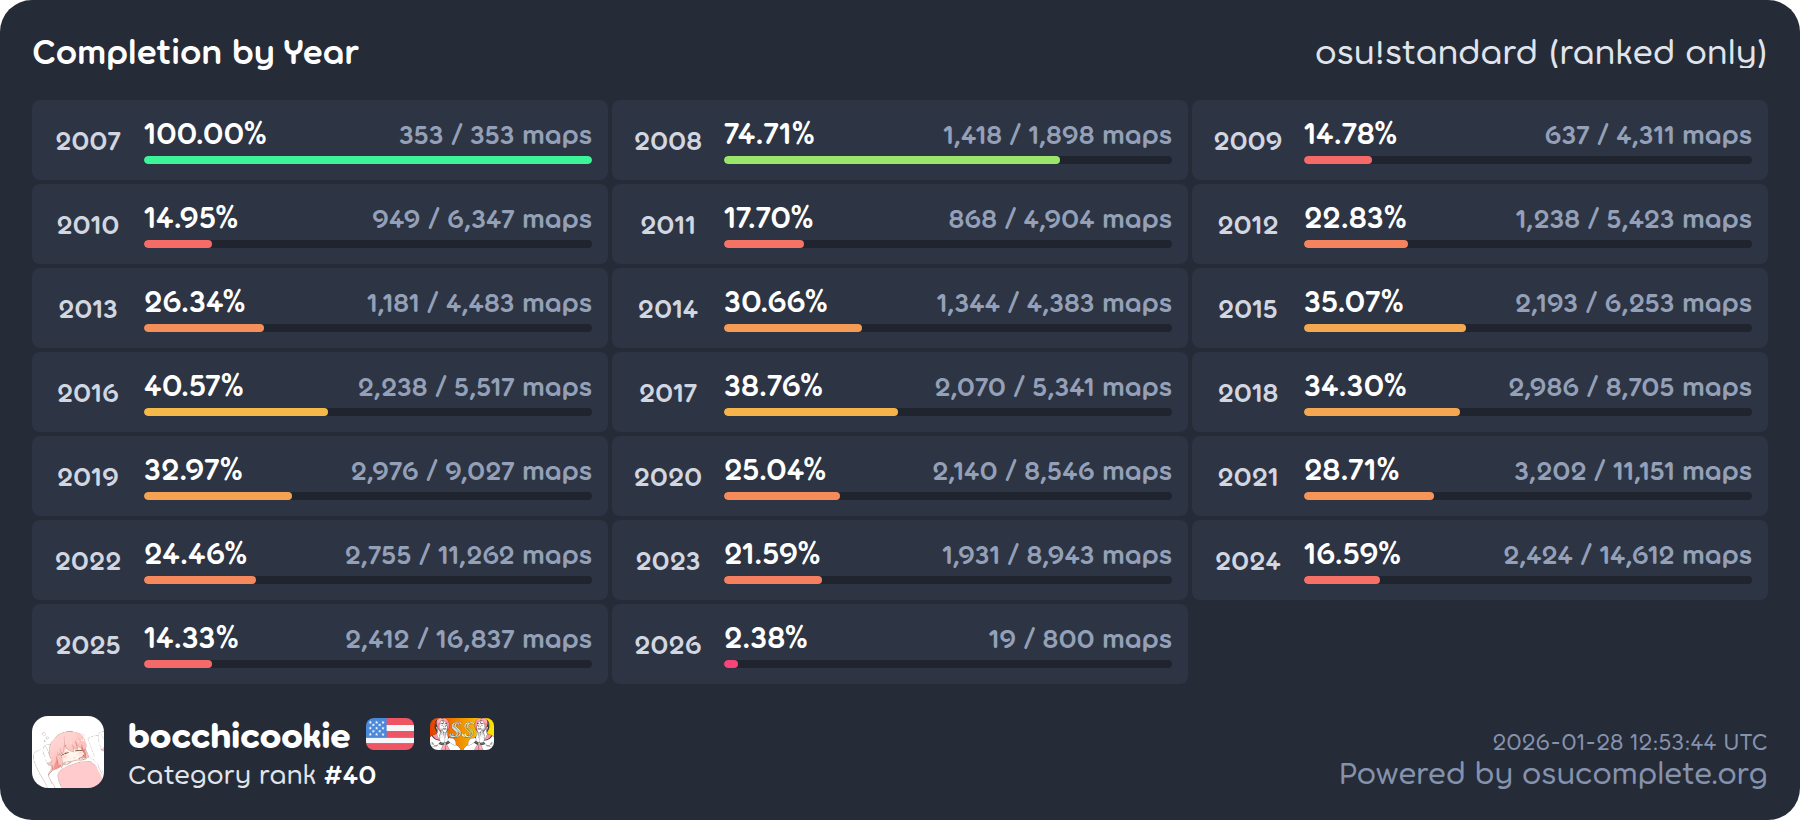Click the SS badge icon beside flag
This screenshot has width=1800, height=820.
(461, 734)
